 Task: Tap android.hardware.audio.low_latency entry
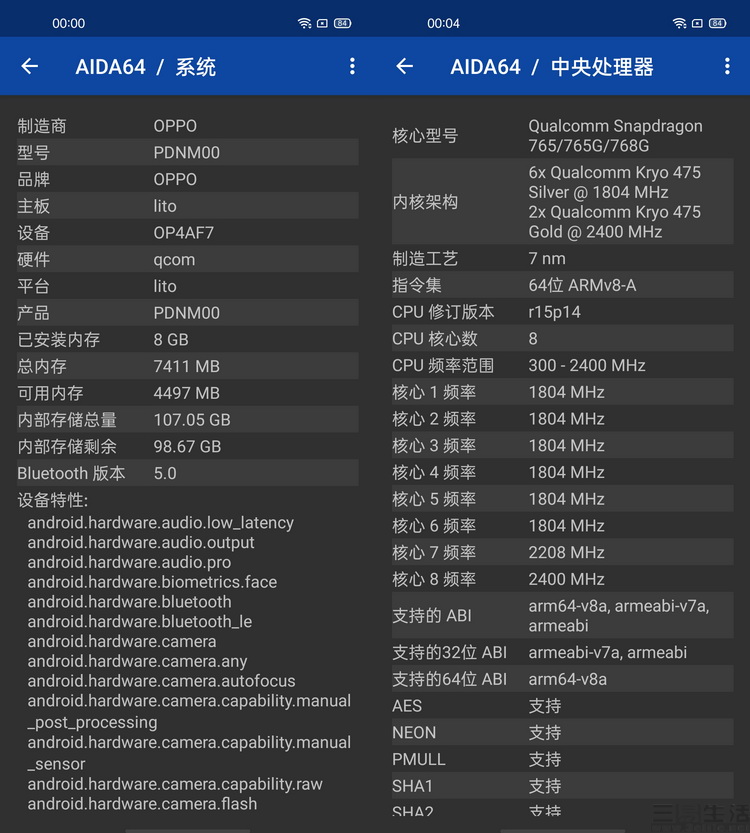tap(160, 523)
